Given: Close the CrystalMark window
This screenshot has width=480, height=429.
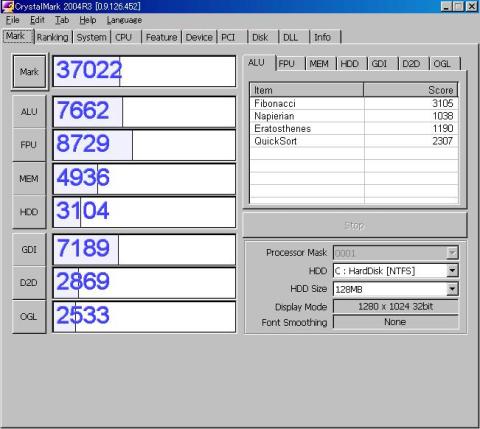Looking at the screenshot, I should pyautogui.click(x=472, y=6).
